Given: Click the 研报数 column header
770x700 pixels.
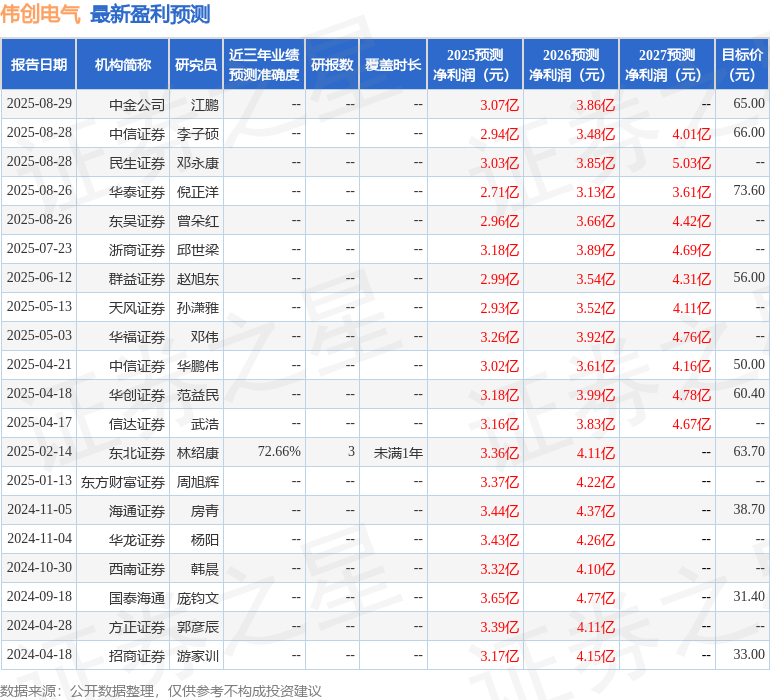Looking at the screenshot, I should (x=332, y=65).
